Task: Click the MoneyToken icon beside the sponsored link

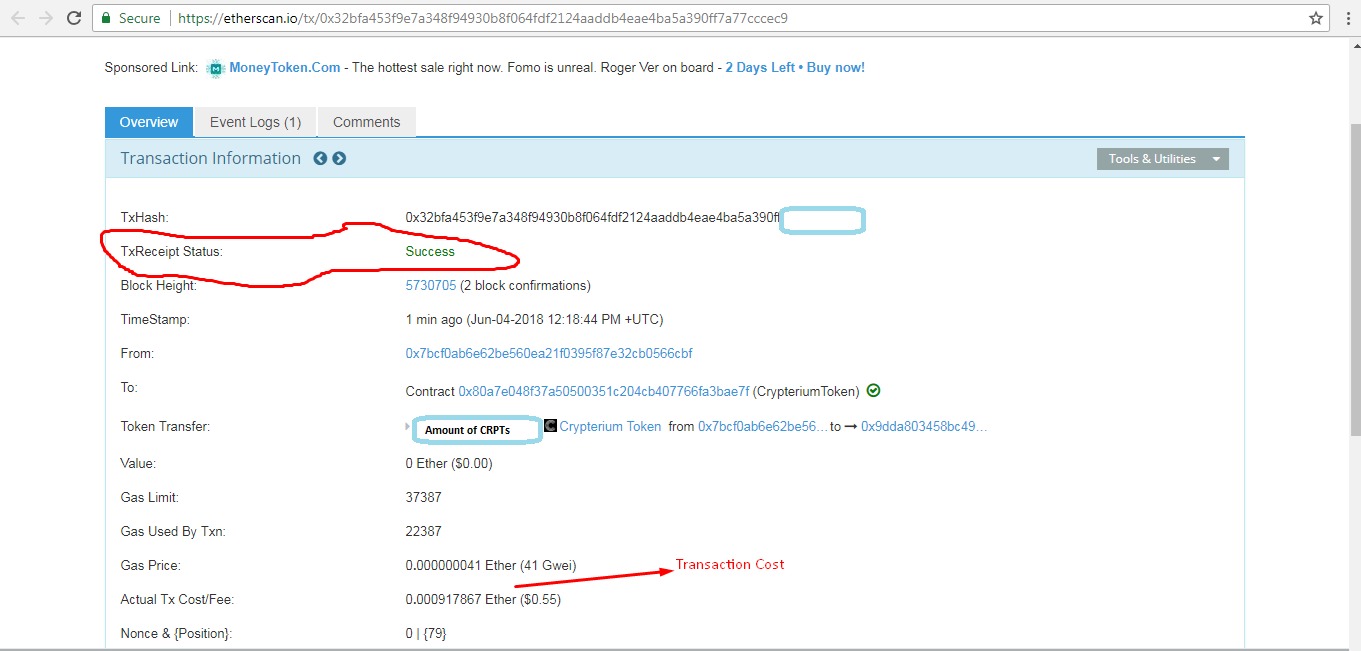Action: 214,67
